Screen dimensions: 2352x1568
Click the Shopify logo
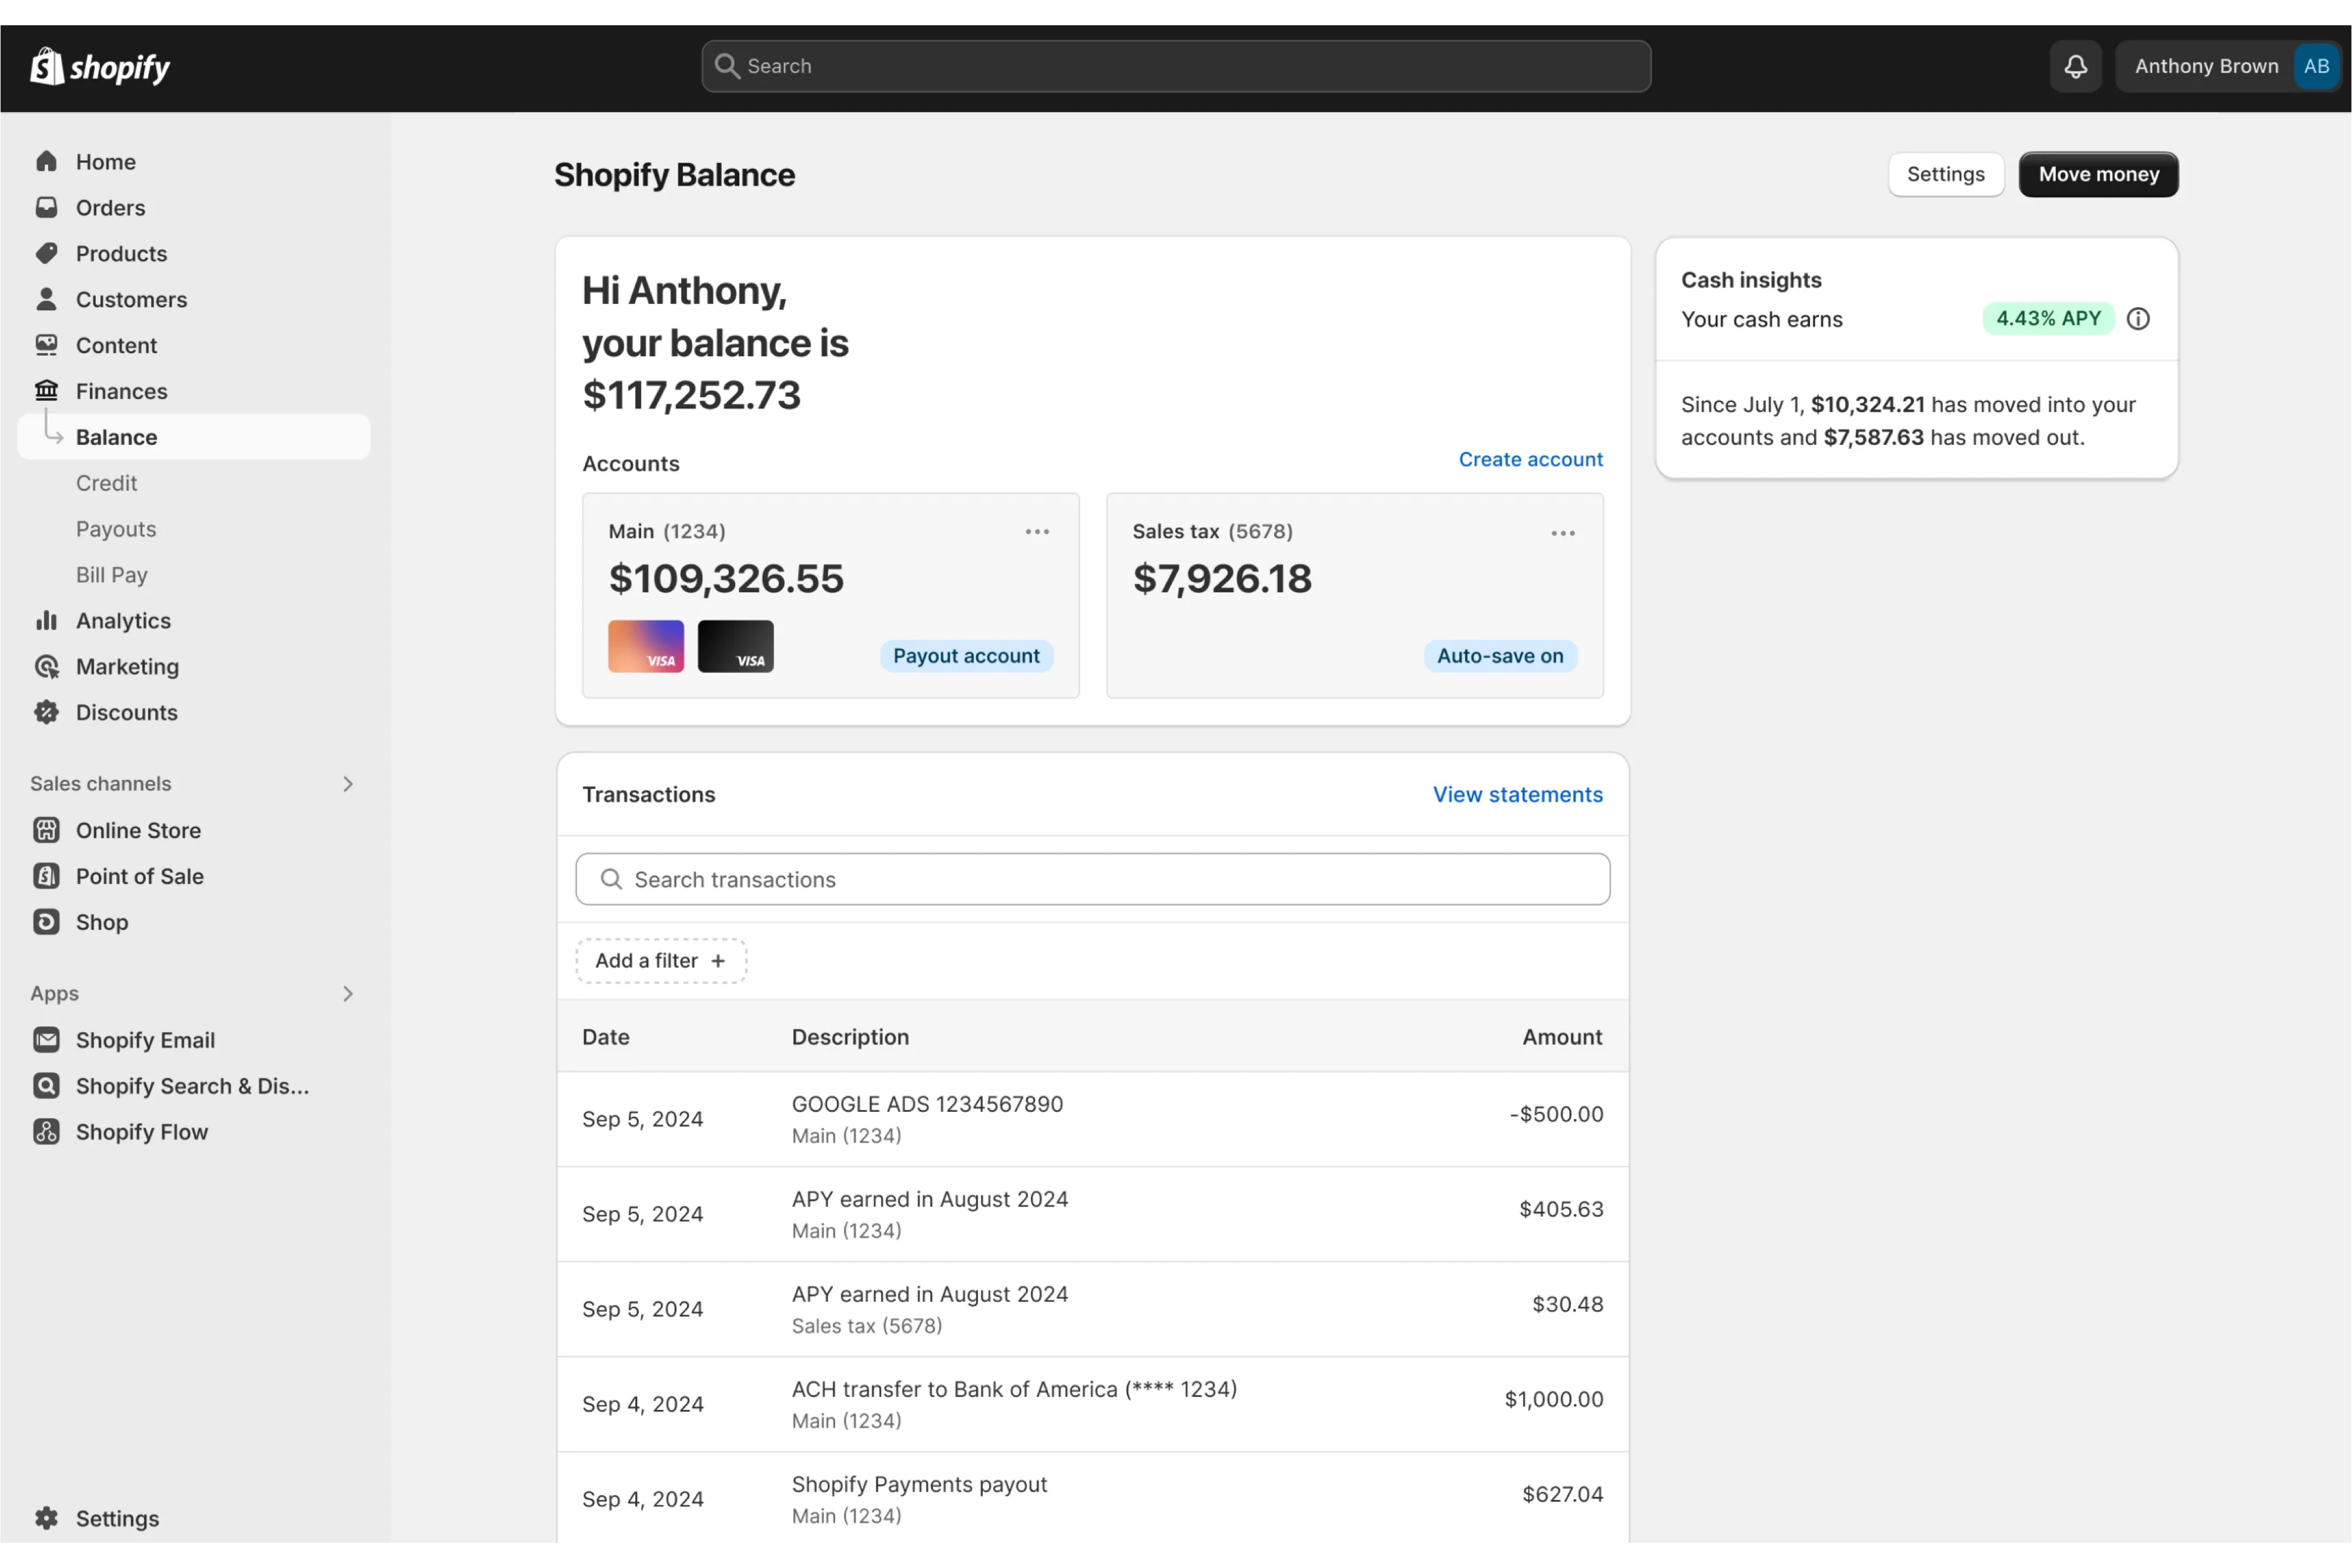[x=100, y=67]
